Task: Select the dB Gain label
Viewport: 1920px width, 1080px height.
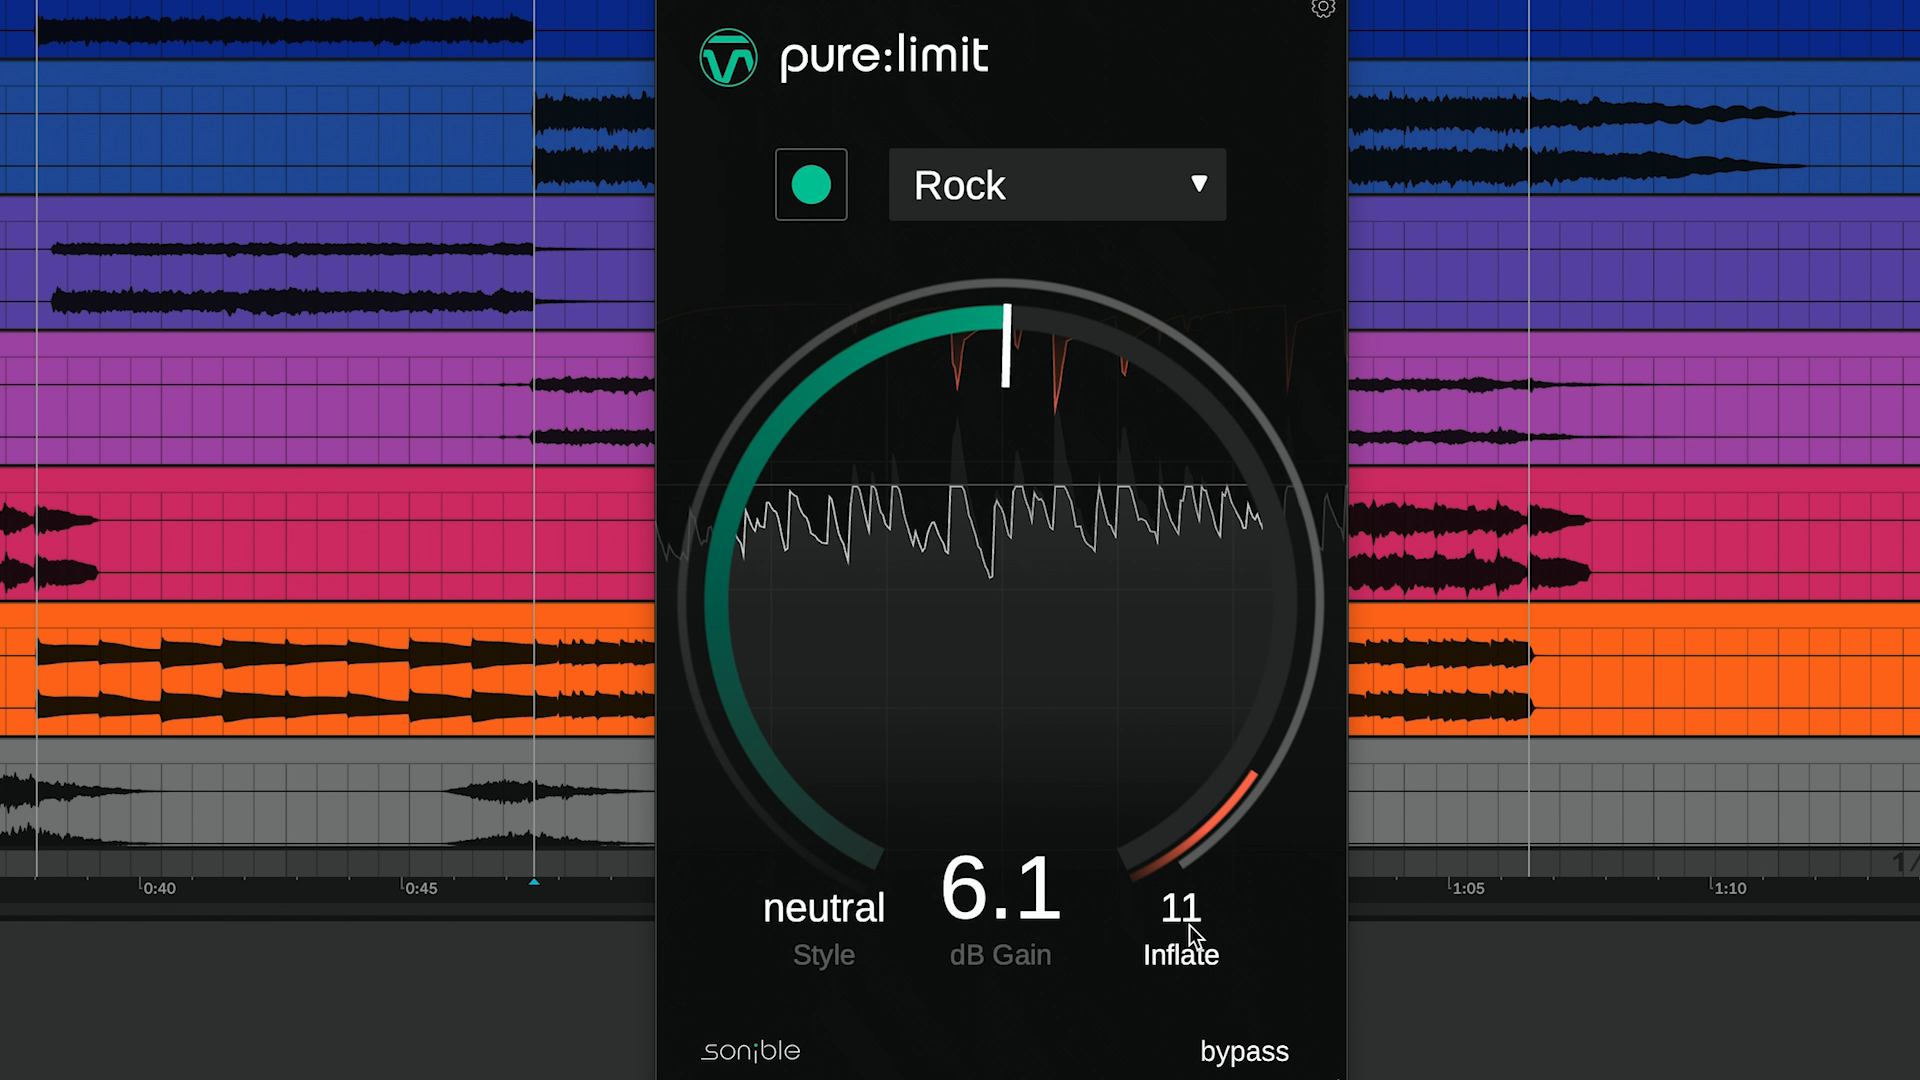Action: (x=999, y=955)
